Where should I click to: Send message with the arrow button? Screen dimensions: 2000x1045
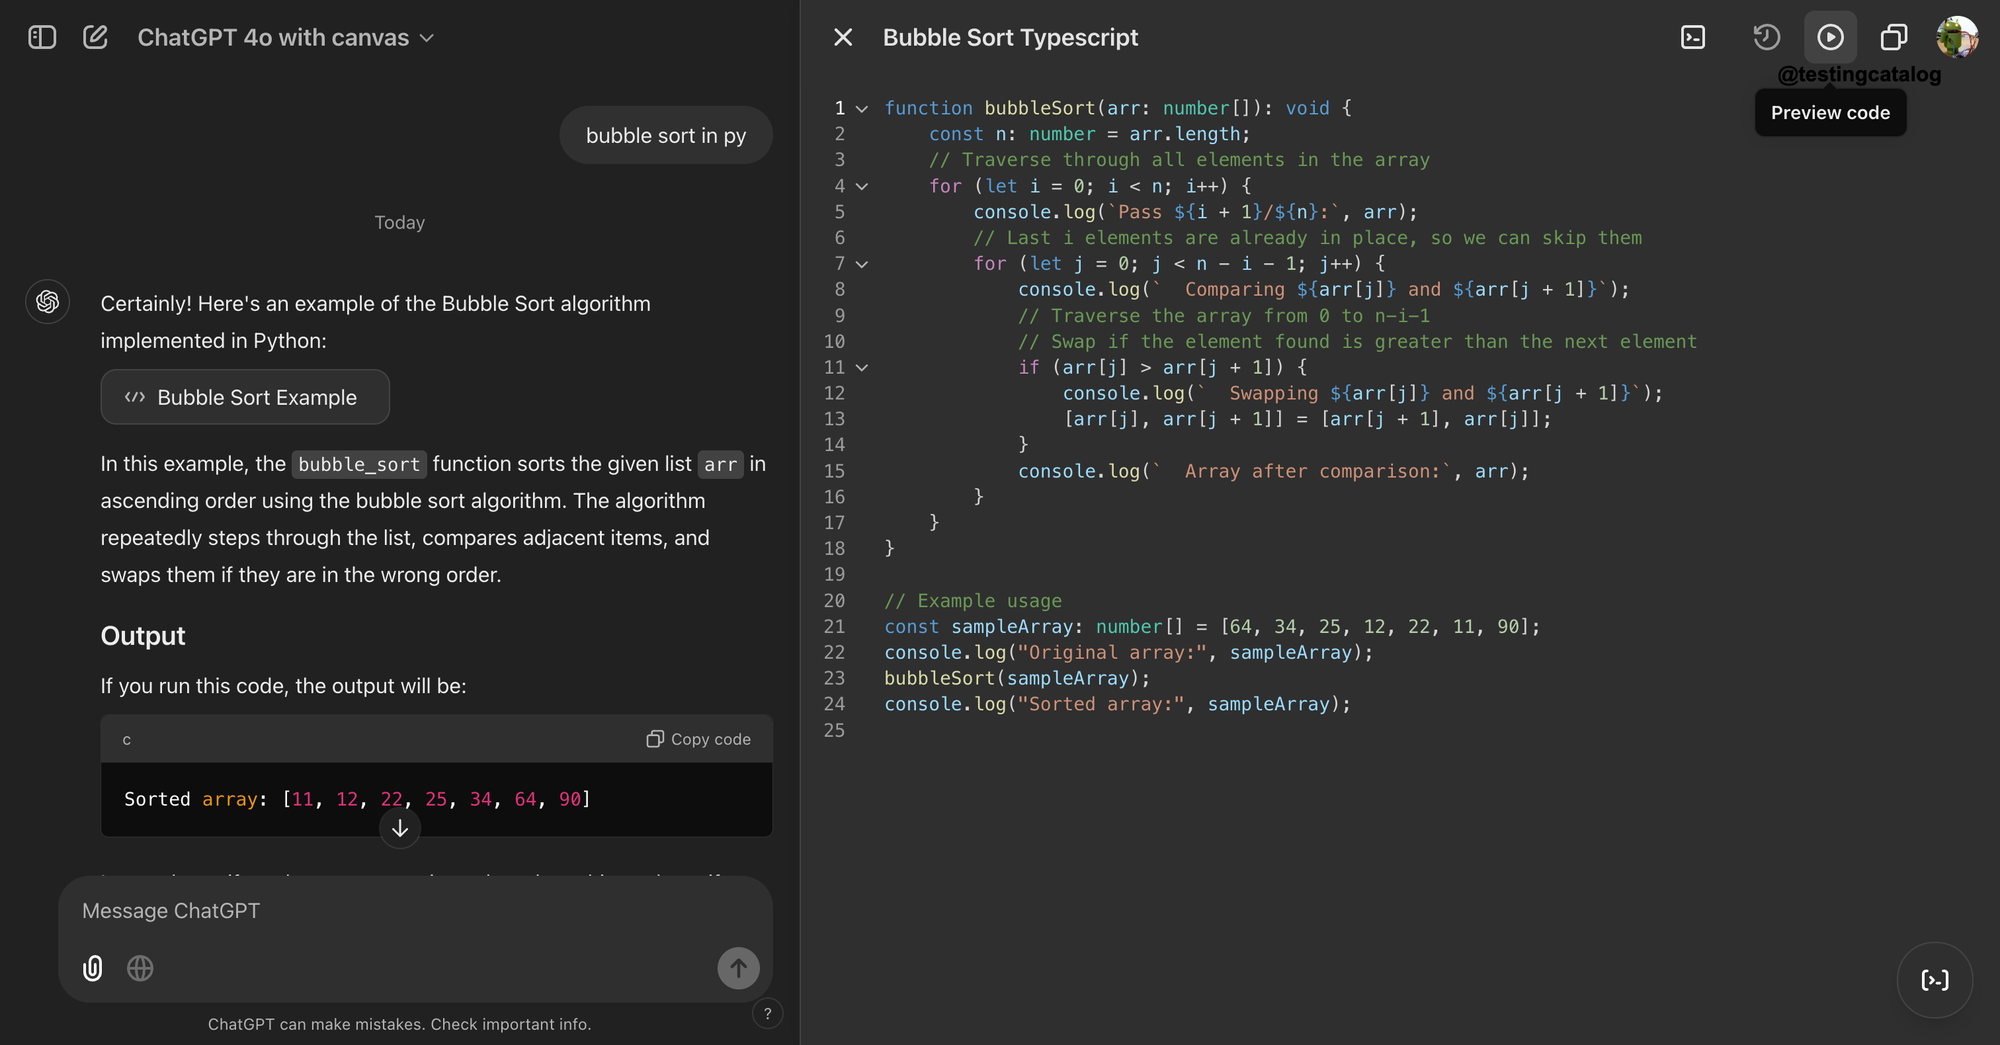tap(738, 968)
